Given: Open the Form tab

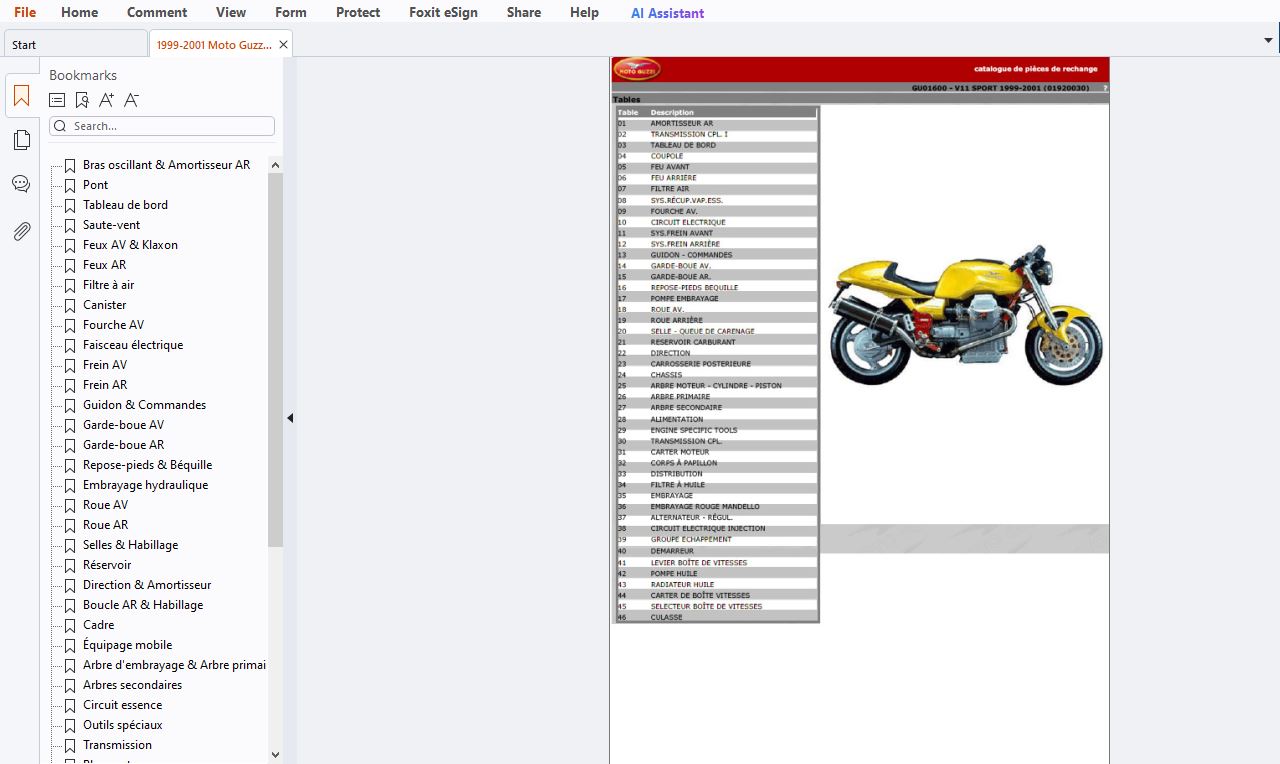Looking at the screenshot, I should [291, 12].
